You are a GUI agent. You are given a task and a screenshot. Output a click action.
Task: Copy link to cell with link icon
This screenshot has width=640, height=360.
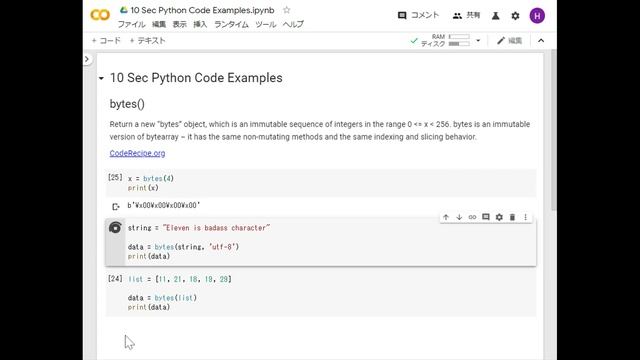[472, 217]
